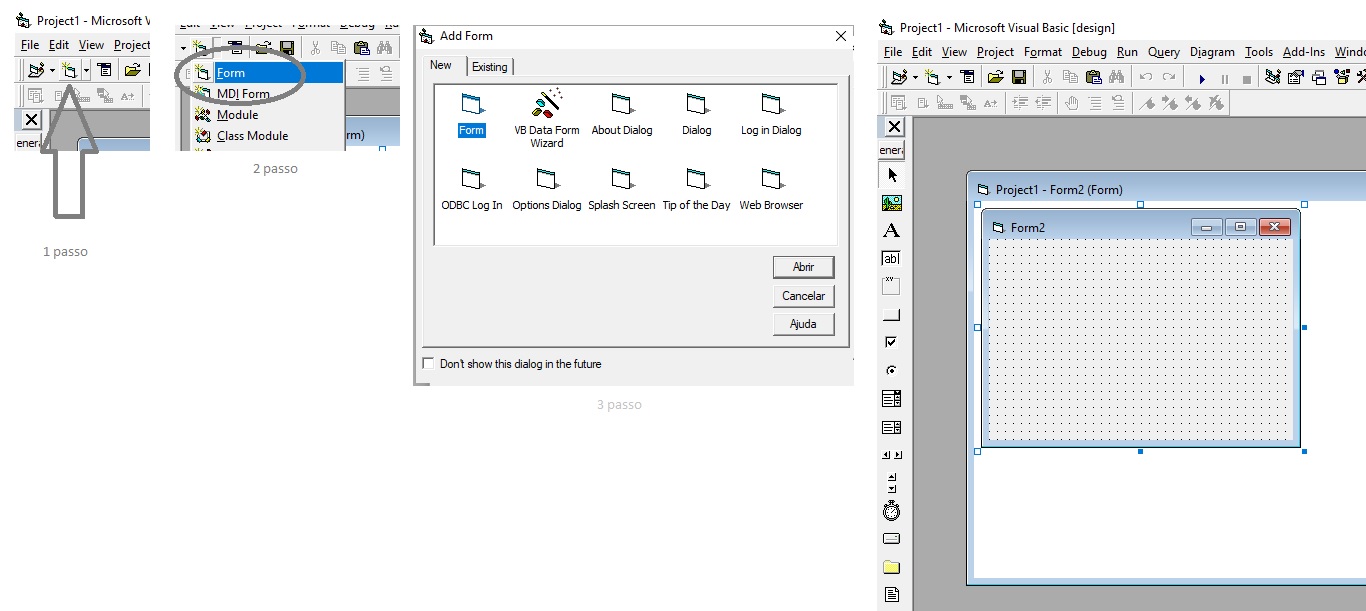Choose MDI Form from the Add dropdown menu
This screenshot has width=1366, height=611.
point(268,94)
